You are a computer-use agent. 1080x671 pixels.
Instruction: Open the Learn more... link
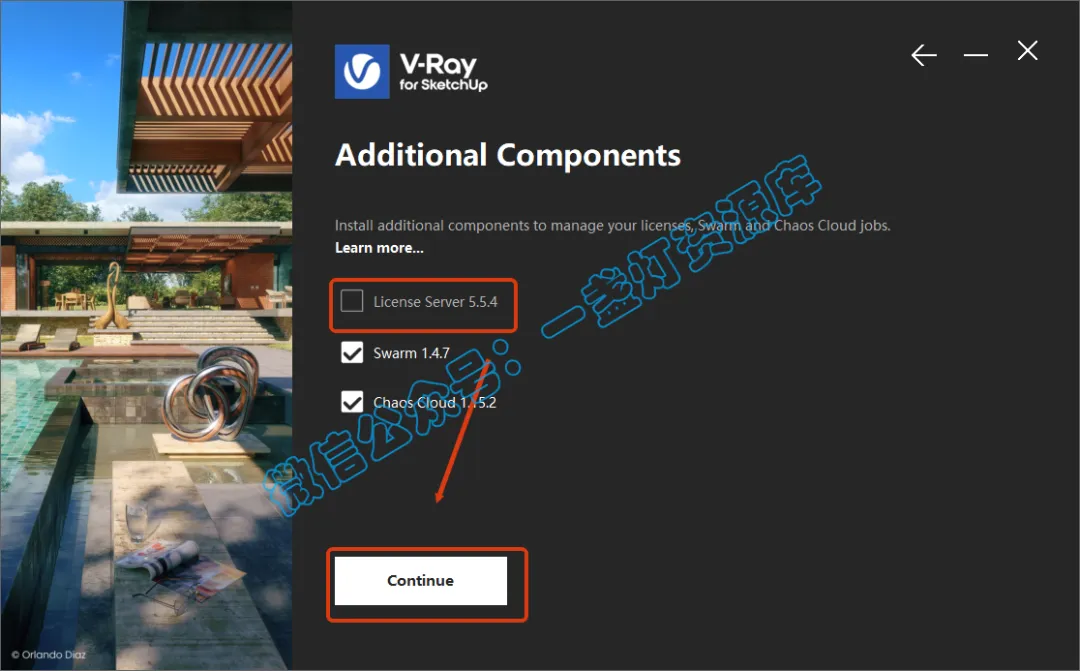[x=379, y=248]
